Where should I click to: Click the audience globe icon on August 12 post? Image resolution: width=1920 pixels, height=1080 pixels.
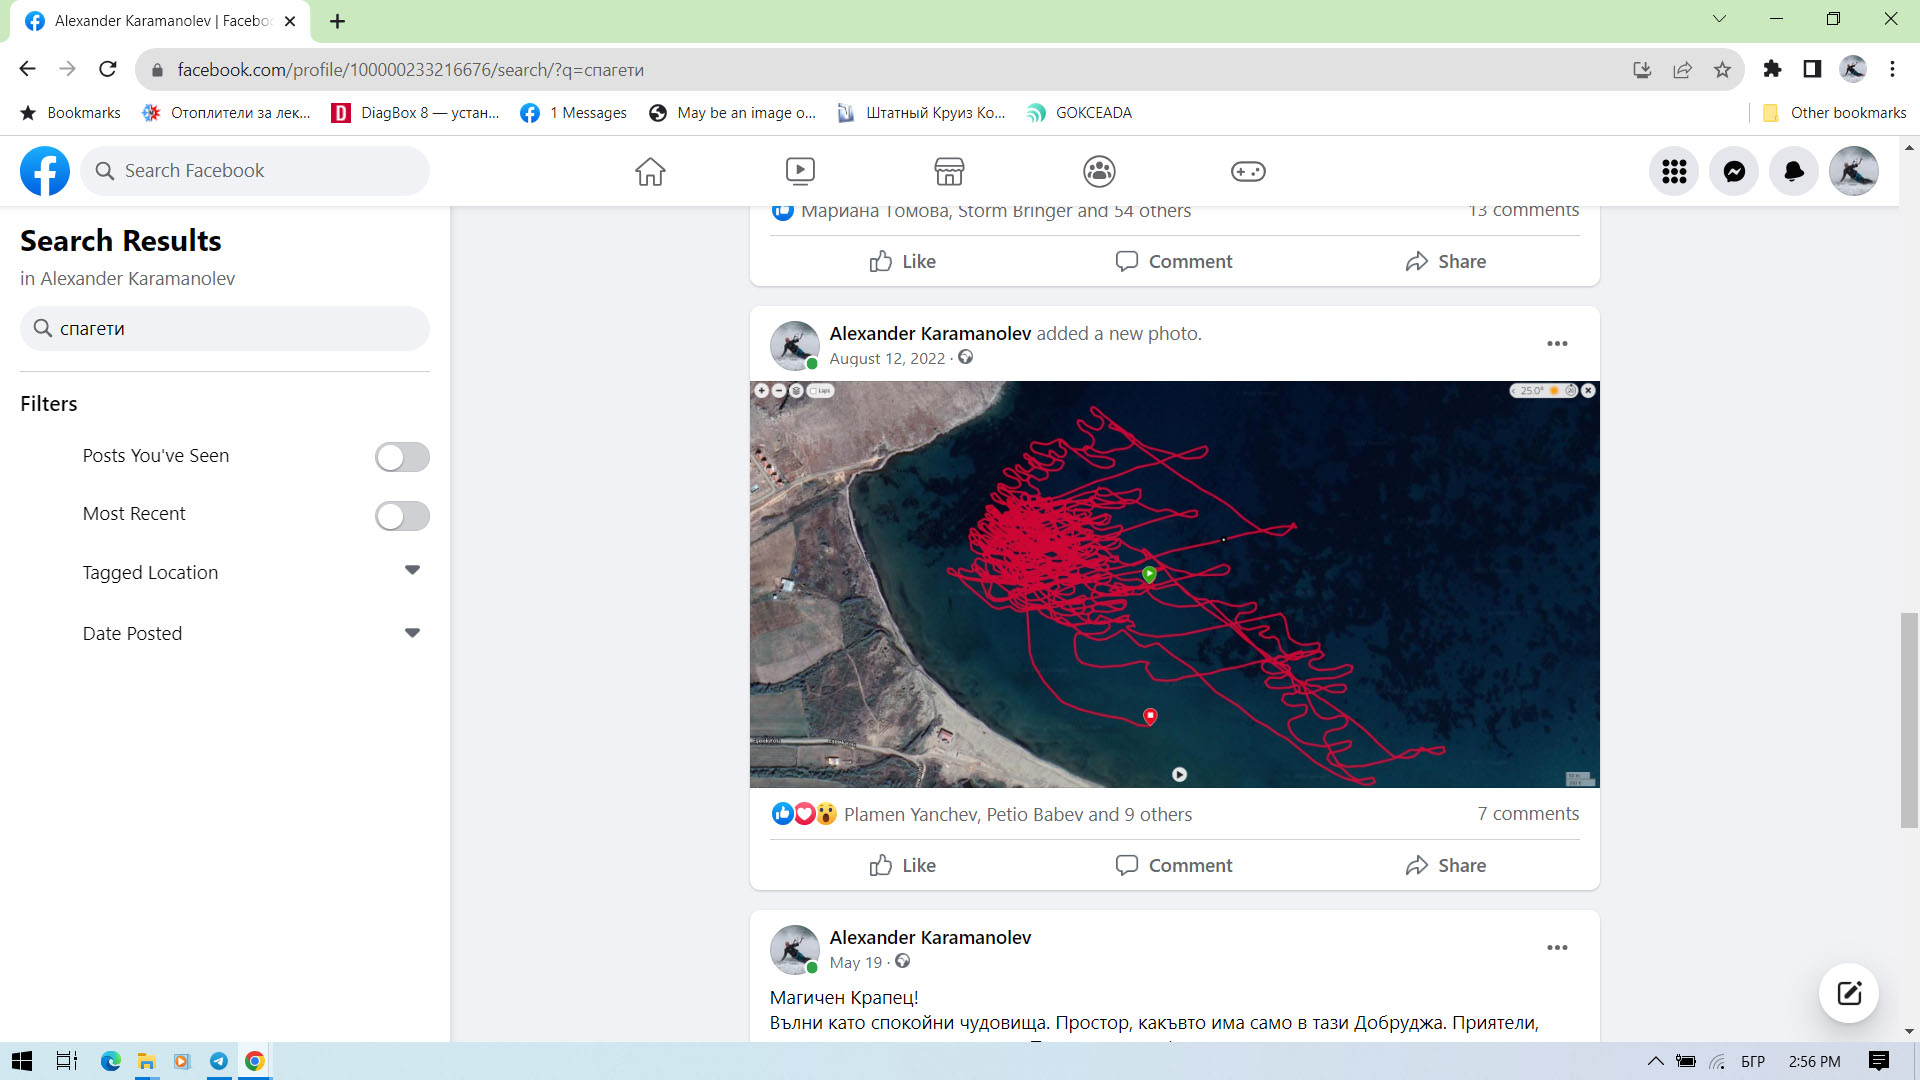[x=965, y=358]
